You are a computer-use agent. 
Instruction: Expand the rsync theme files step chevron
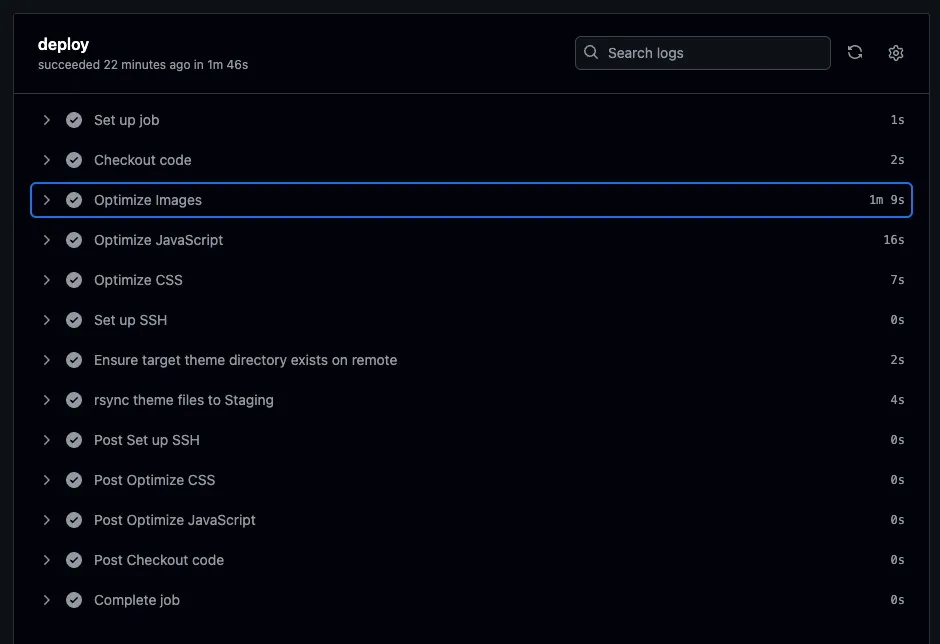46,400
